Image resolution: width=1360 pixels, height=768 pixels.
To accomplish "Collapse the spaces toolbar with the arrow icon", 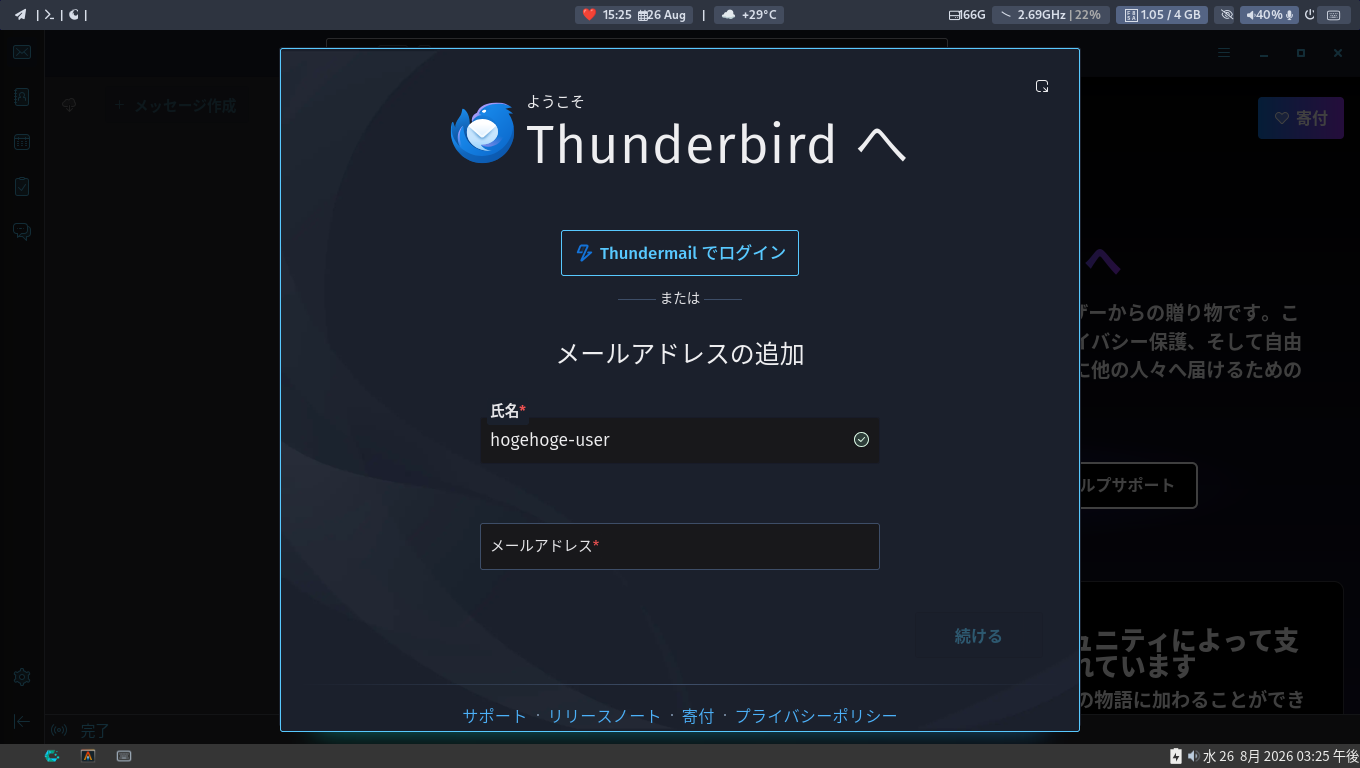I will pyautogui.click(x=22, y=721).
